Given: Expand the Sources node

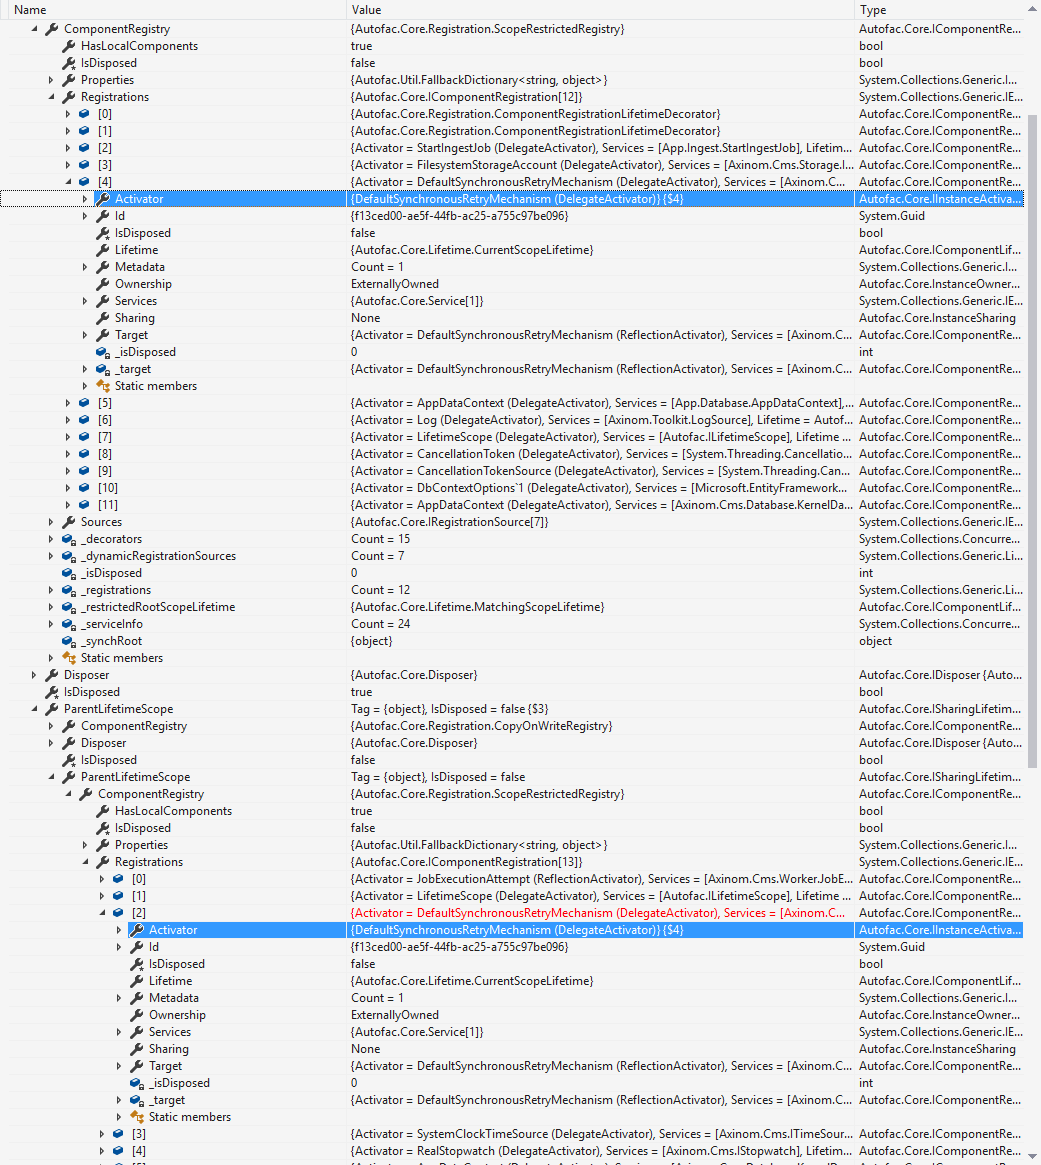Looking at the screenshot, I should (x=50, y=521).
